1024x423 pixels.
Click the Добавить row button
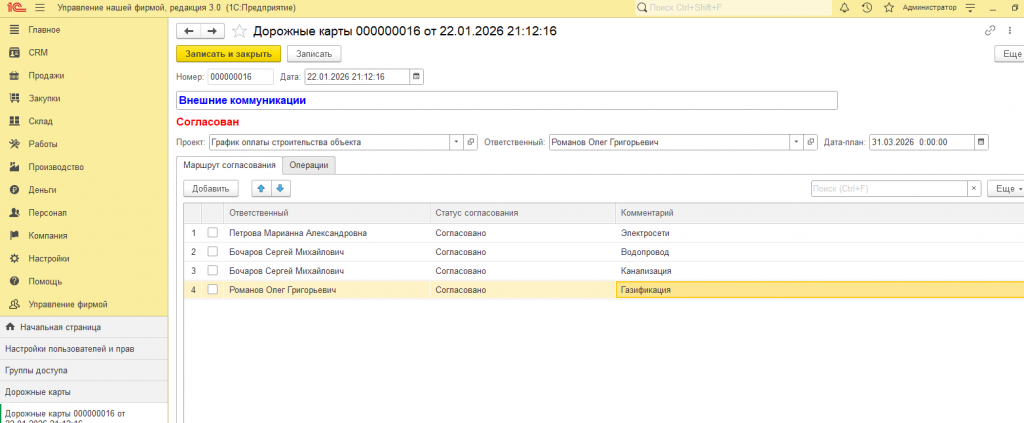211,189
